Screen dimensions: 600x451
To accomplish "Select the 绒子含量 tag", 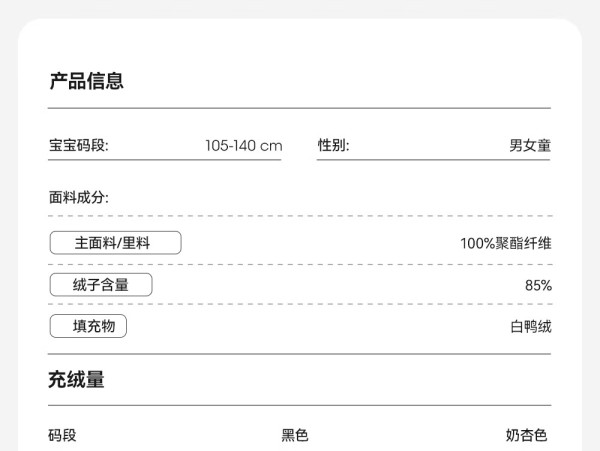I will tap(101, 285).
